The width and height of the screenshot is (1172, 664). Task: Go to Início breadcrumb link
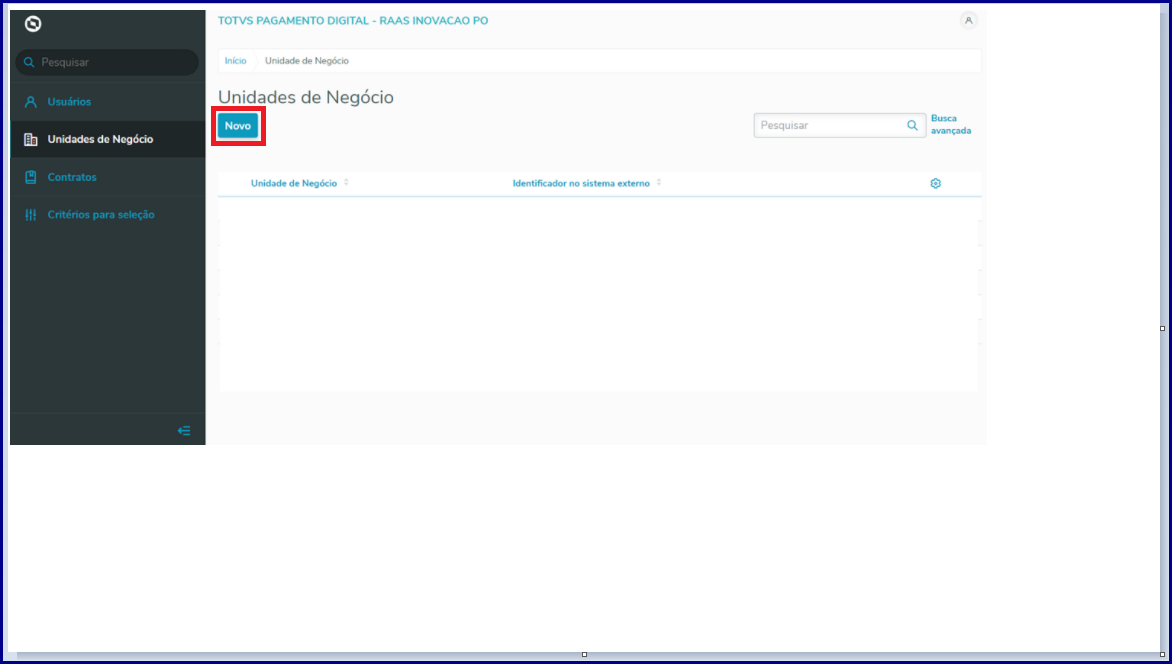tap(235, 61)
